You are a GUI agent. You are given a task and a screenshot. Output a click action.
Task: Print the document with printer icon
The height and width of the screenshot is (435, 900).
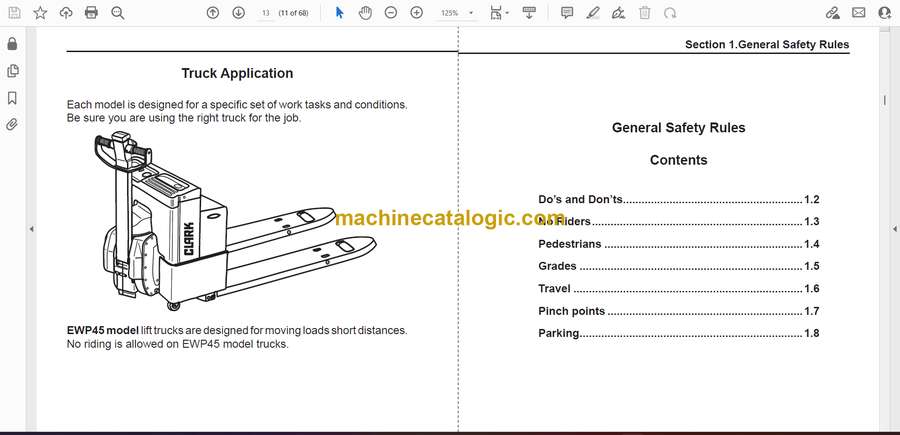coord(91,13)
